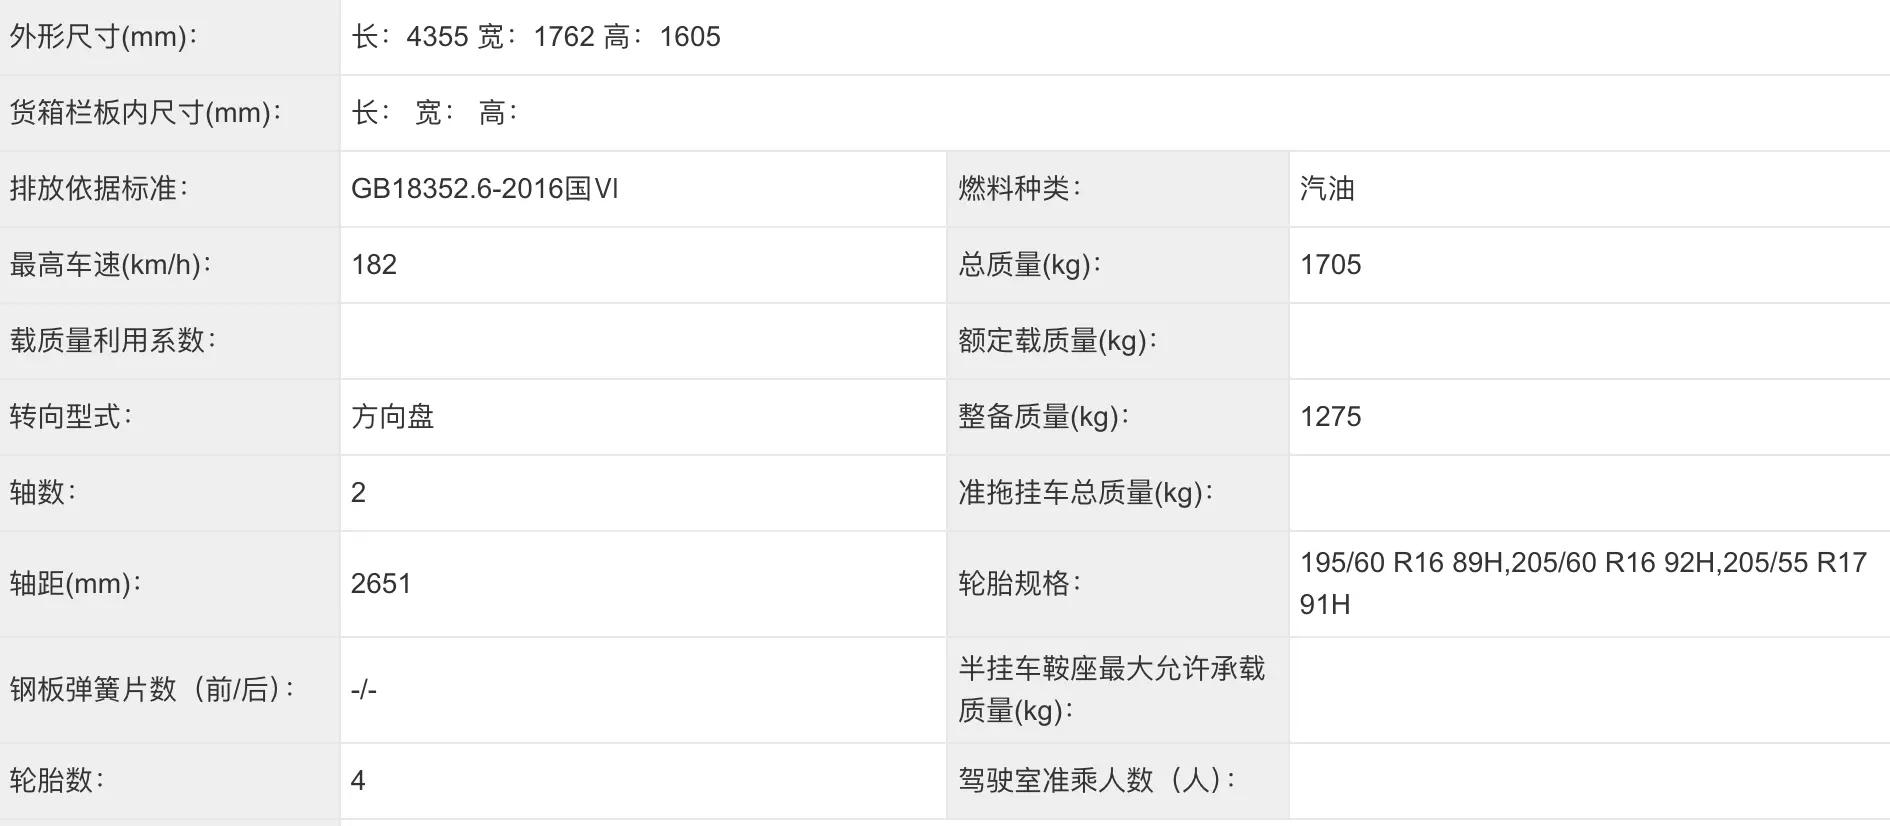Click the 轴数 label cell
Viewport: 1890px width, 826px height.
[170, 493]
